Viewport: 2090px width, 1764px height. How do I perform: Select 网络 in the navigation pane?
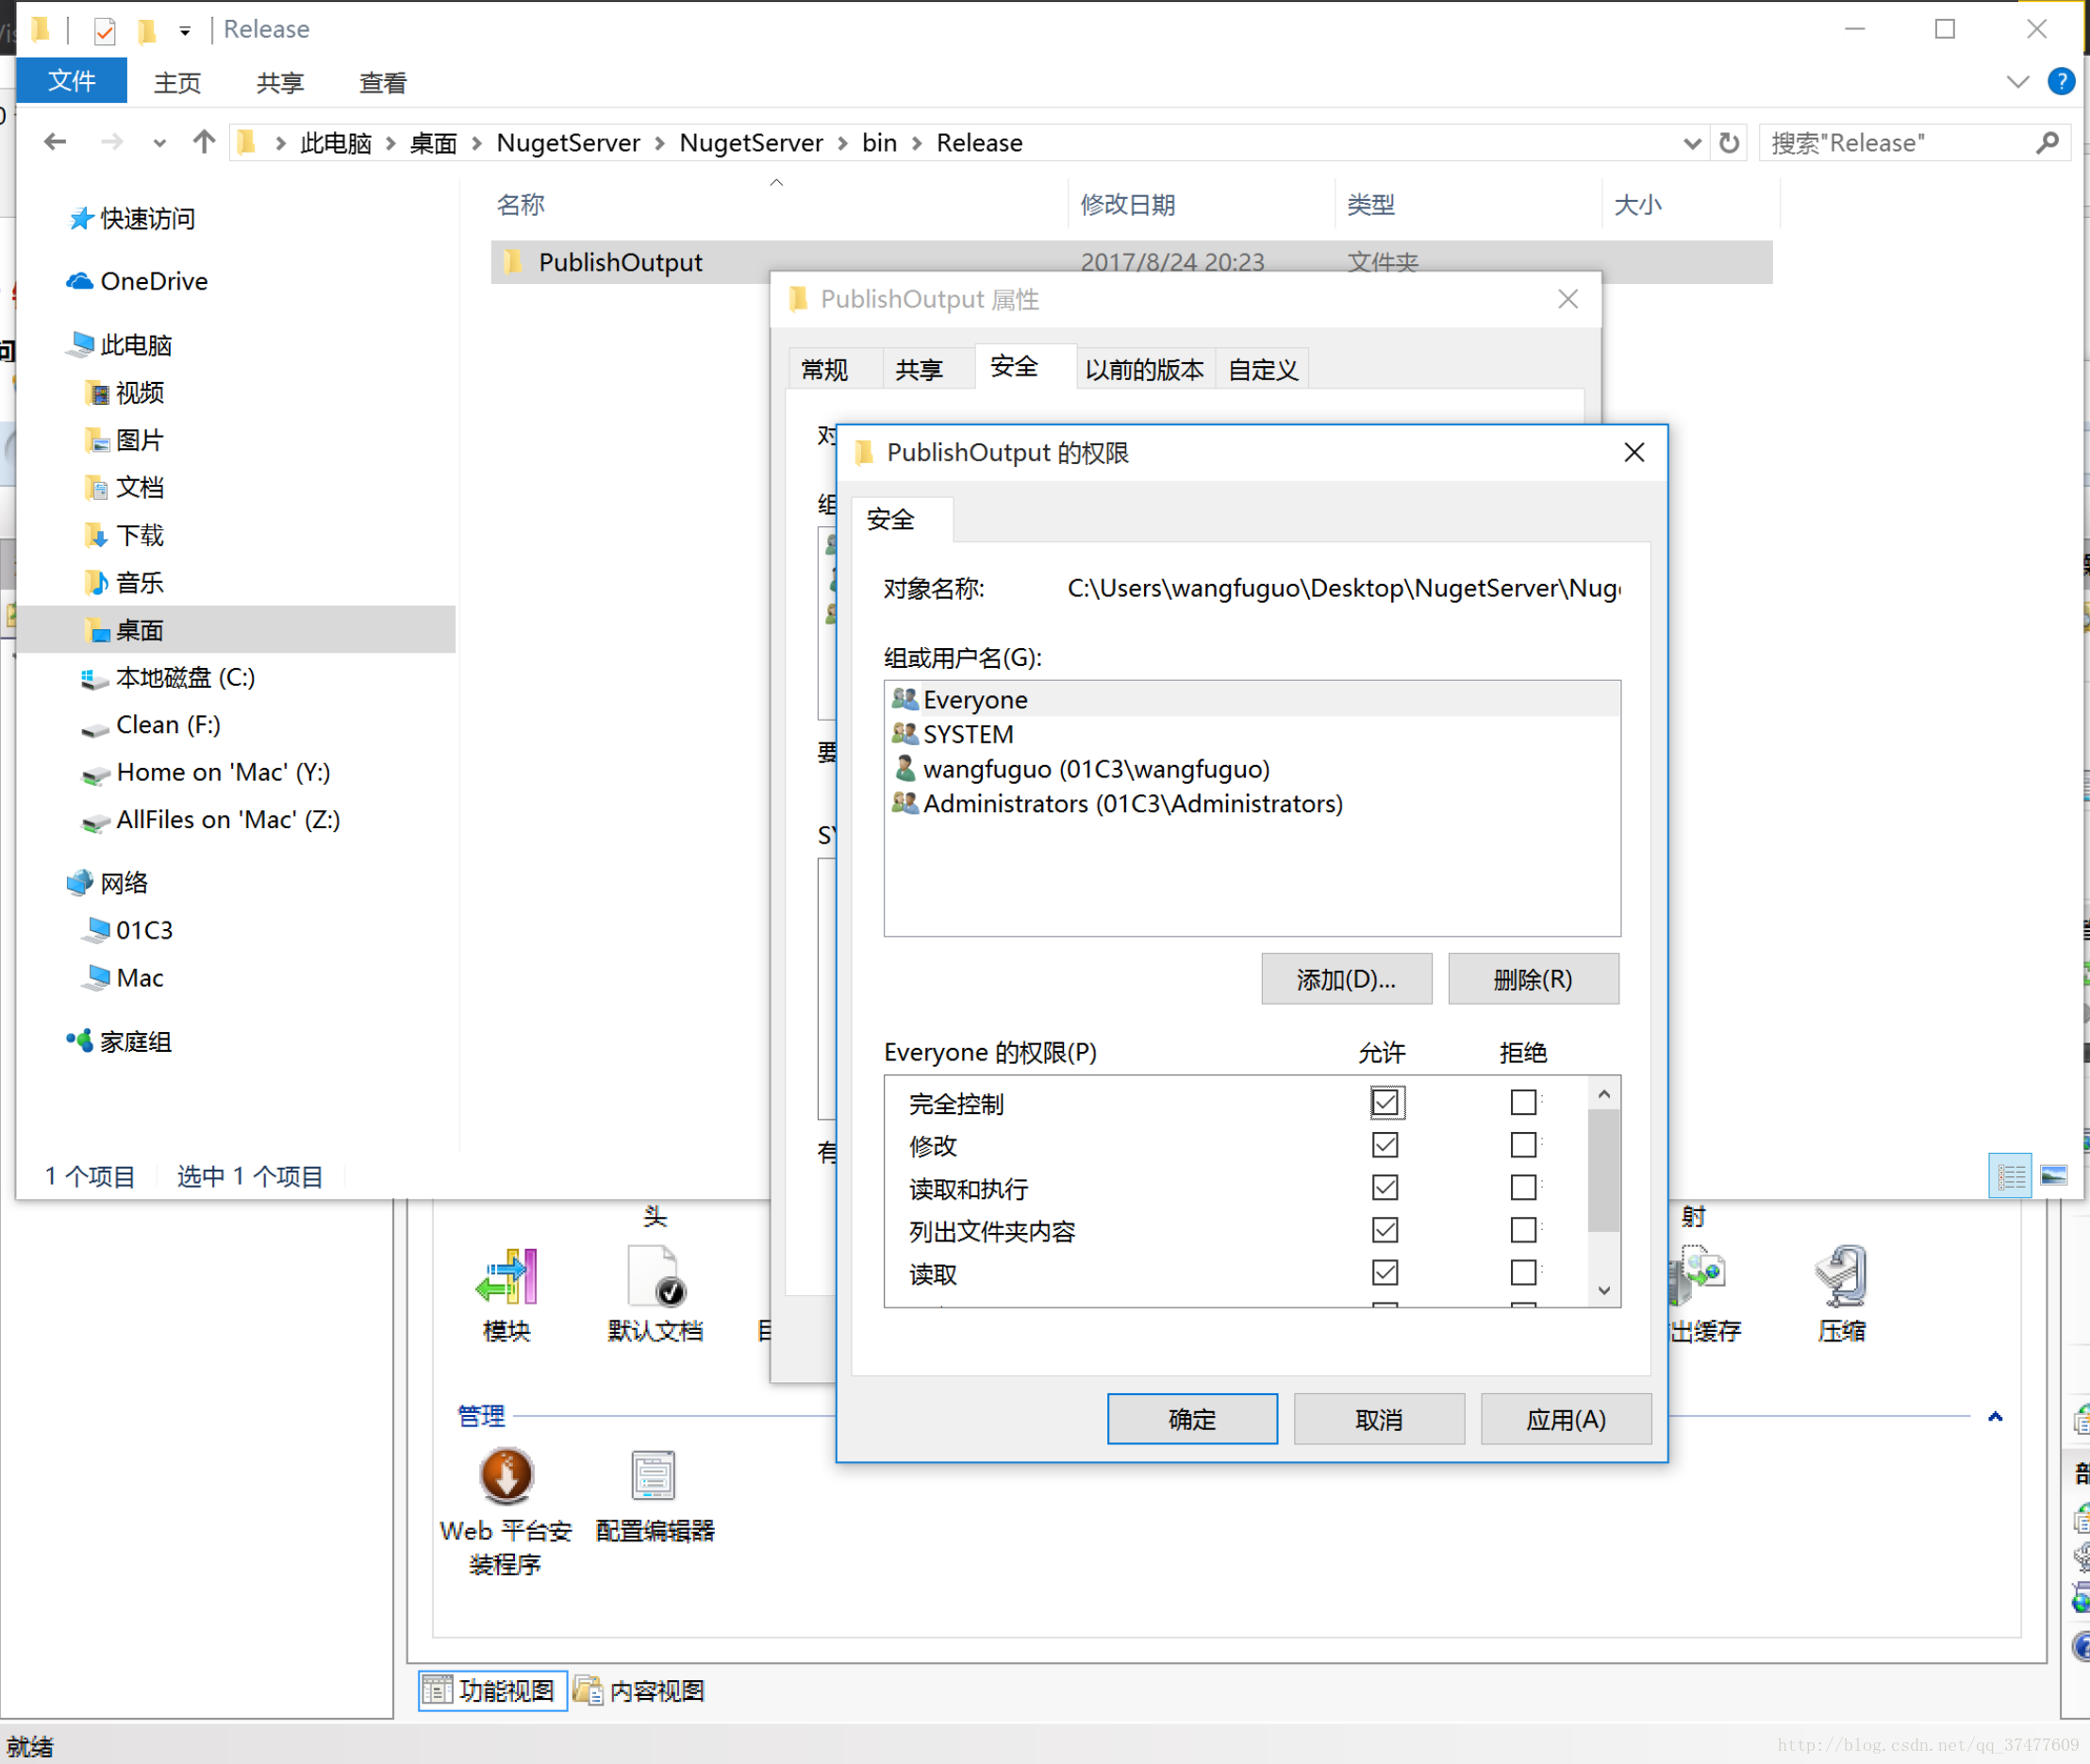108,883
